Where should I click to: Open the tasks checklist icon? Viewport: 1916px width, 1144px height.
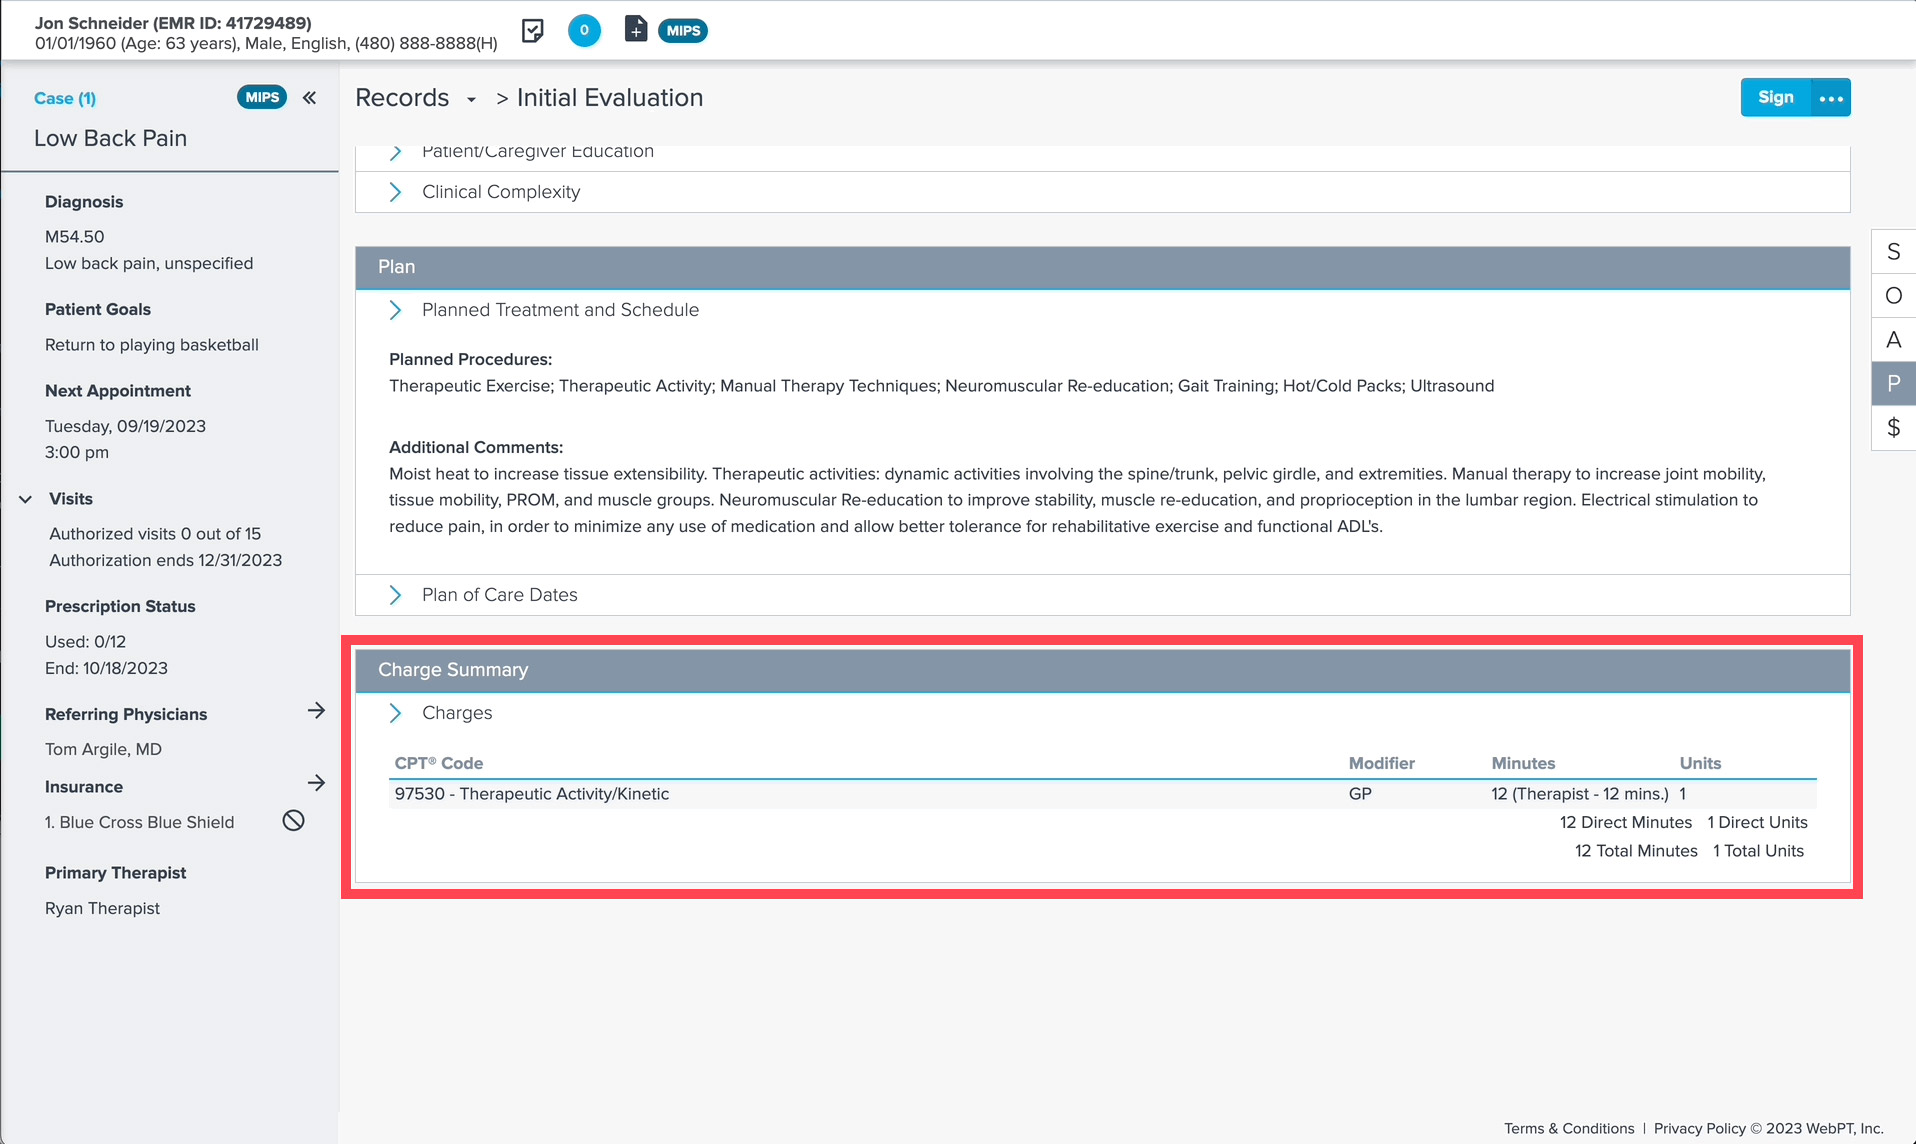(x=533, y=30)
